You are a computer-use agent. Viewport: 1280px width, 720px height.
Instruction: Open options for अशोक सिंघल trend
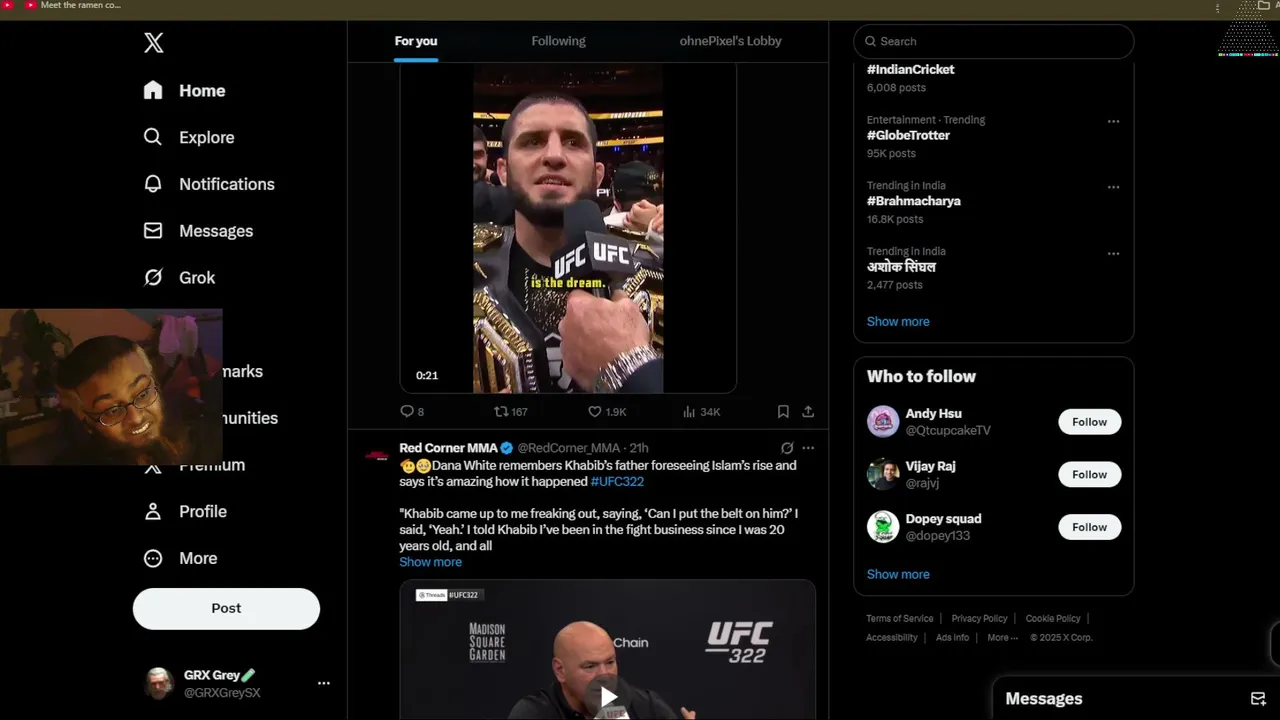click(1113, 253)
